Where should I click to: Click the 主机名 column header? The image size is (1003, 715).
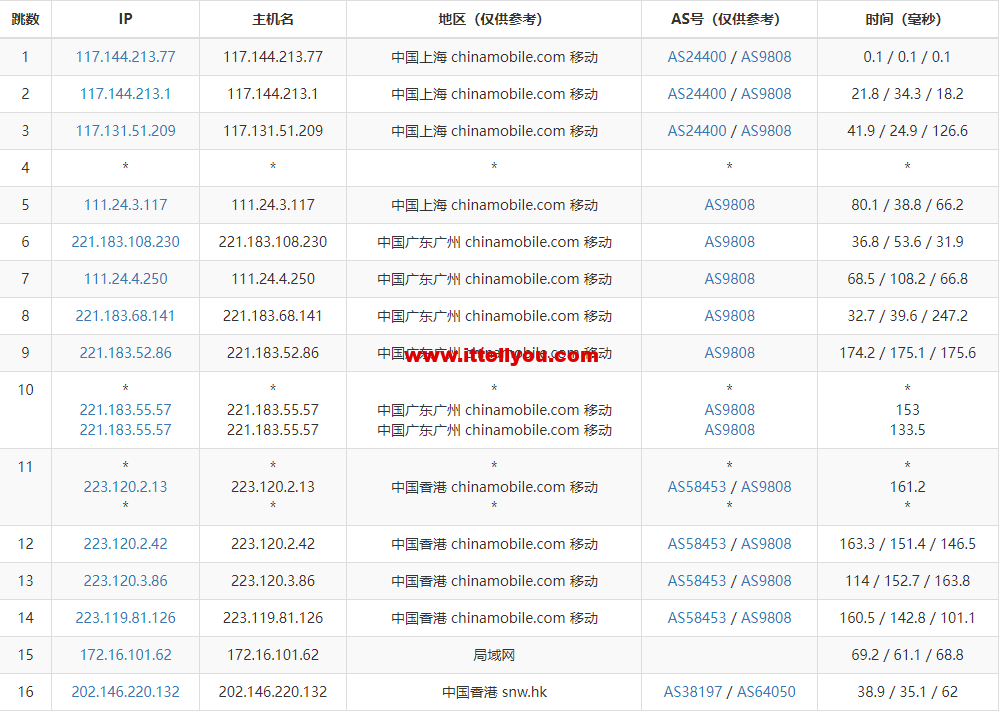point(273,19)
